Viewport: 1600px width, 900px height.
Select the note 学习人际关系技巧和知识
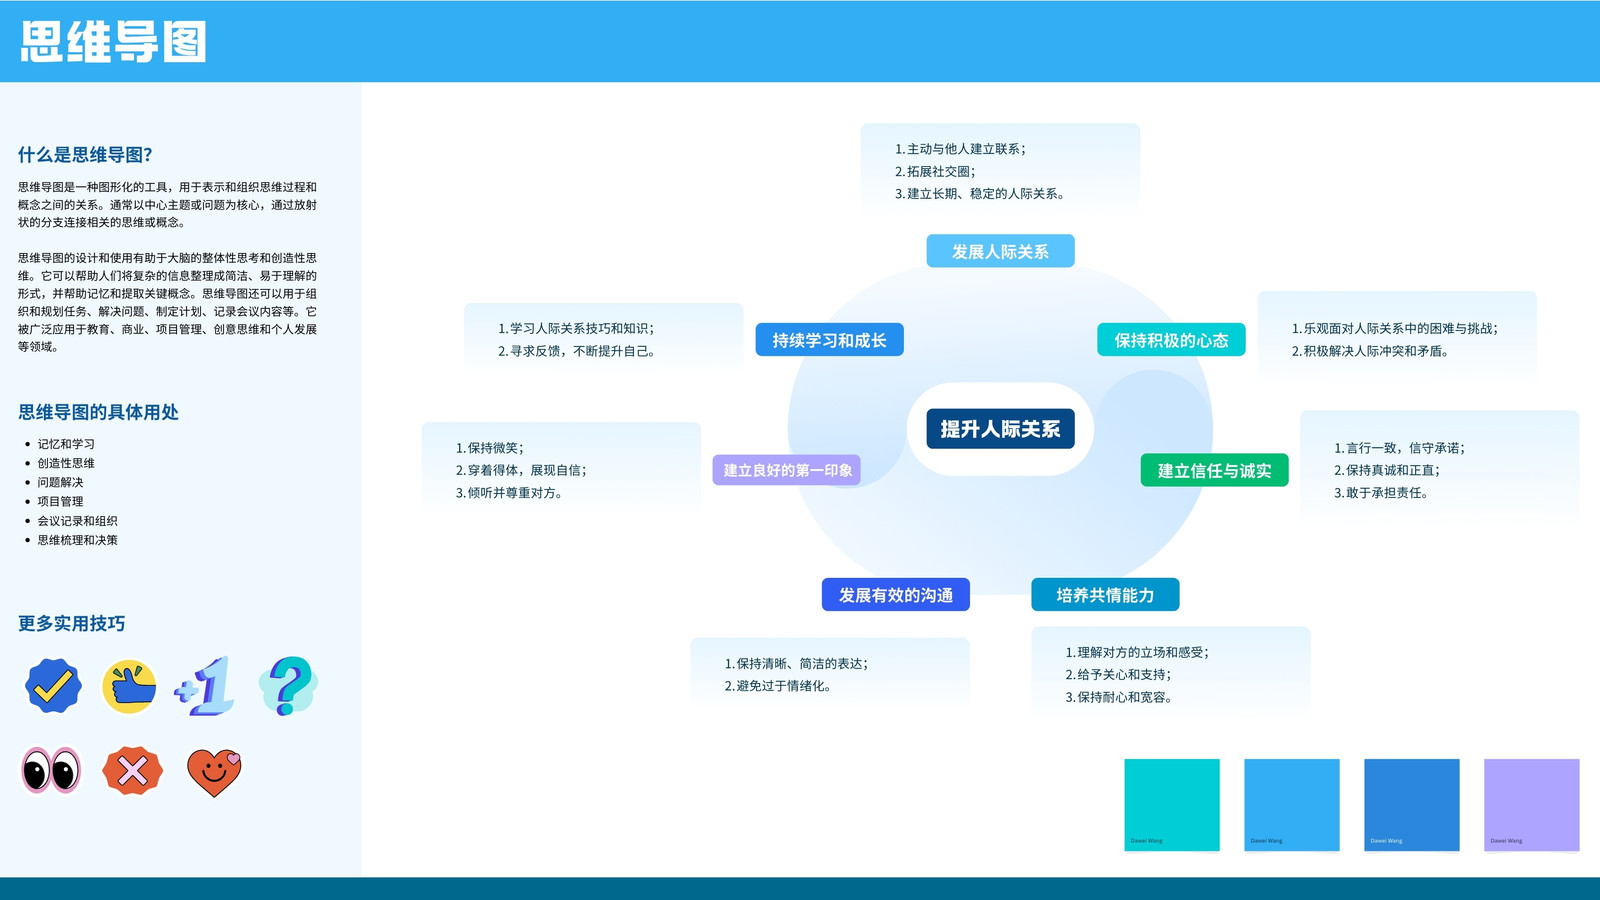(x=576, y=328)
